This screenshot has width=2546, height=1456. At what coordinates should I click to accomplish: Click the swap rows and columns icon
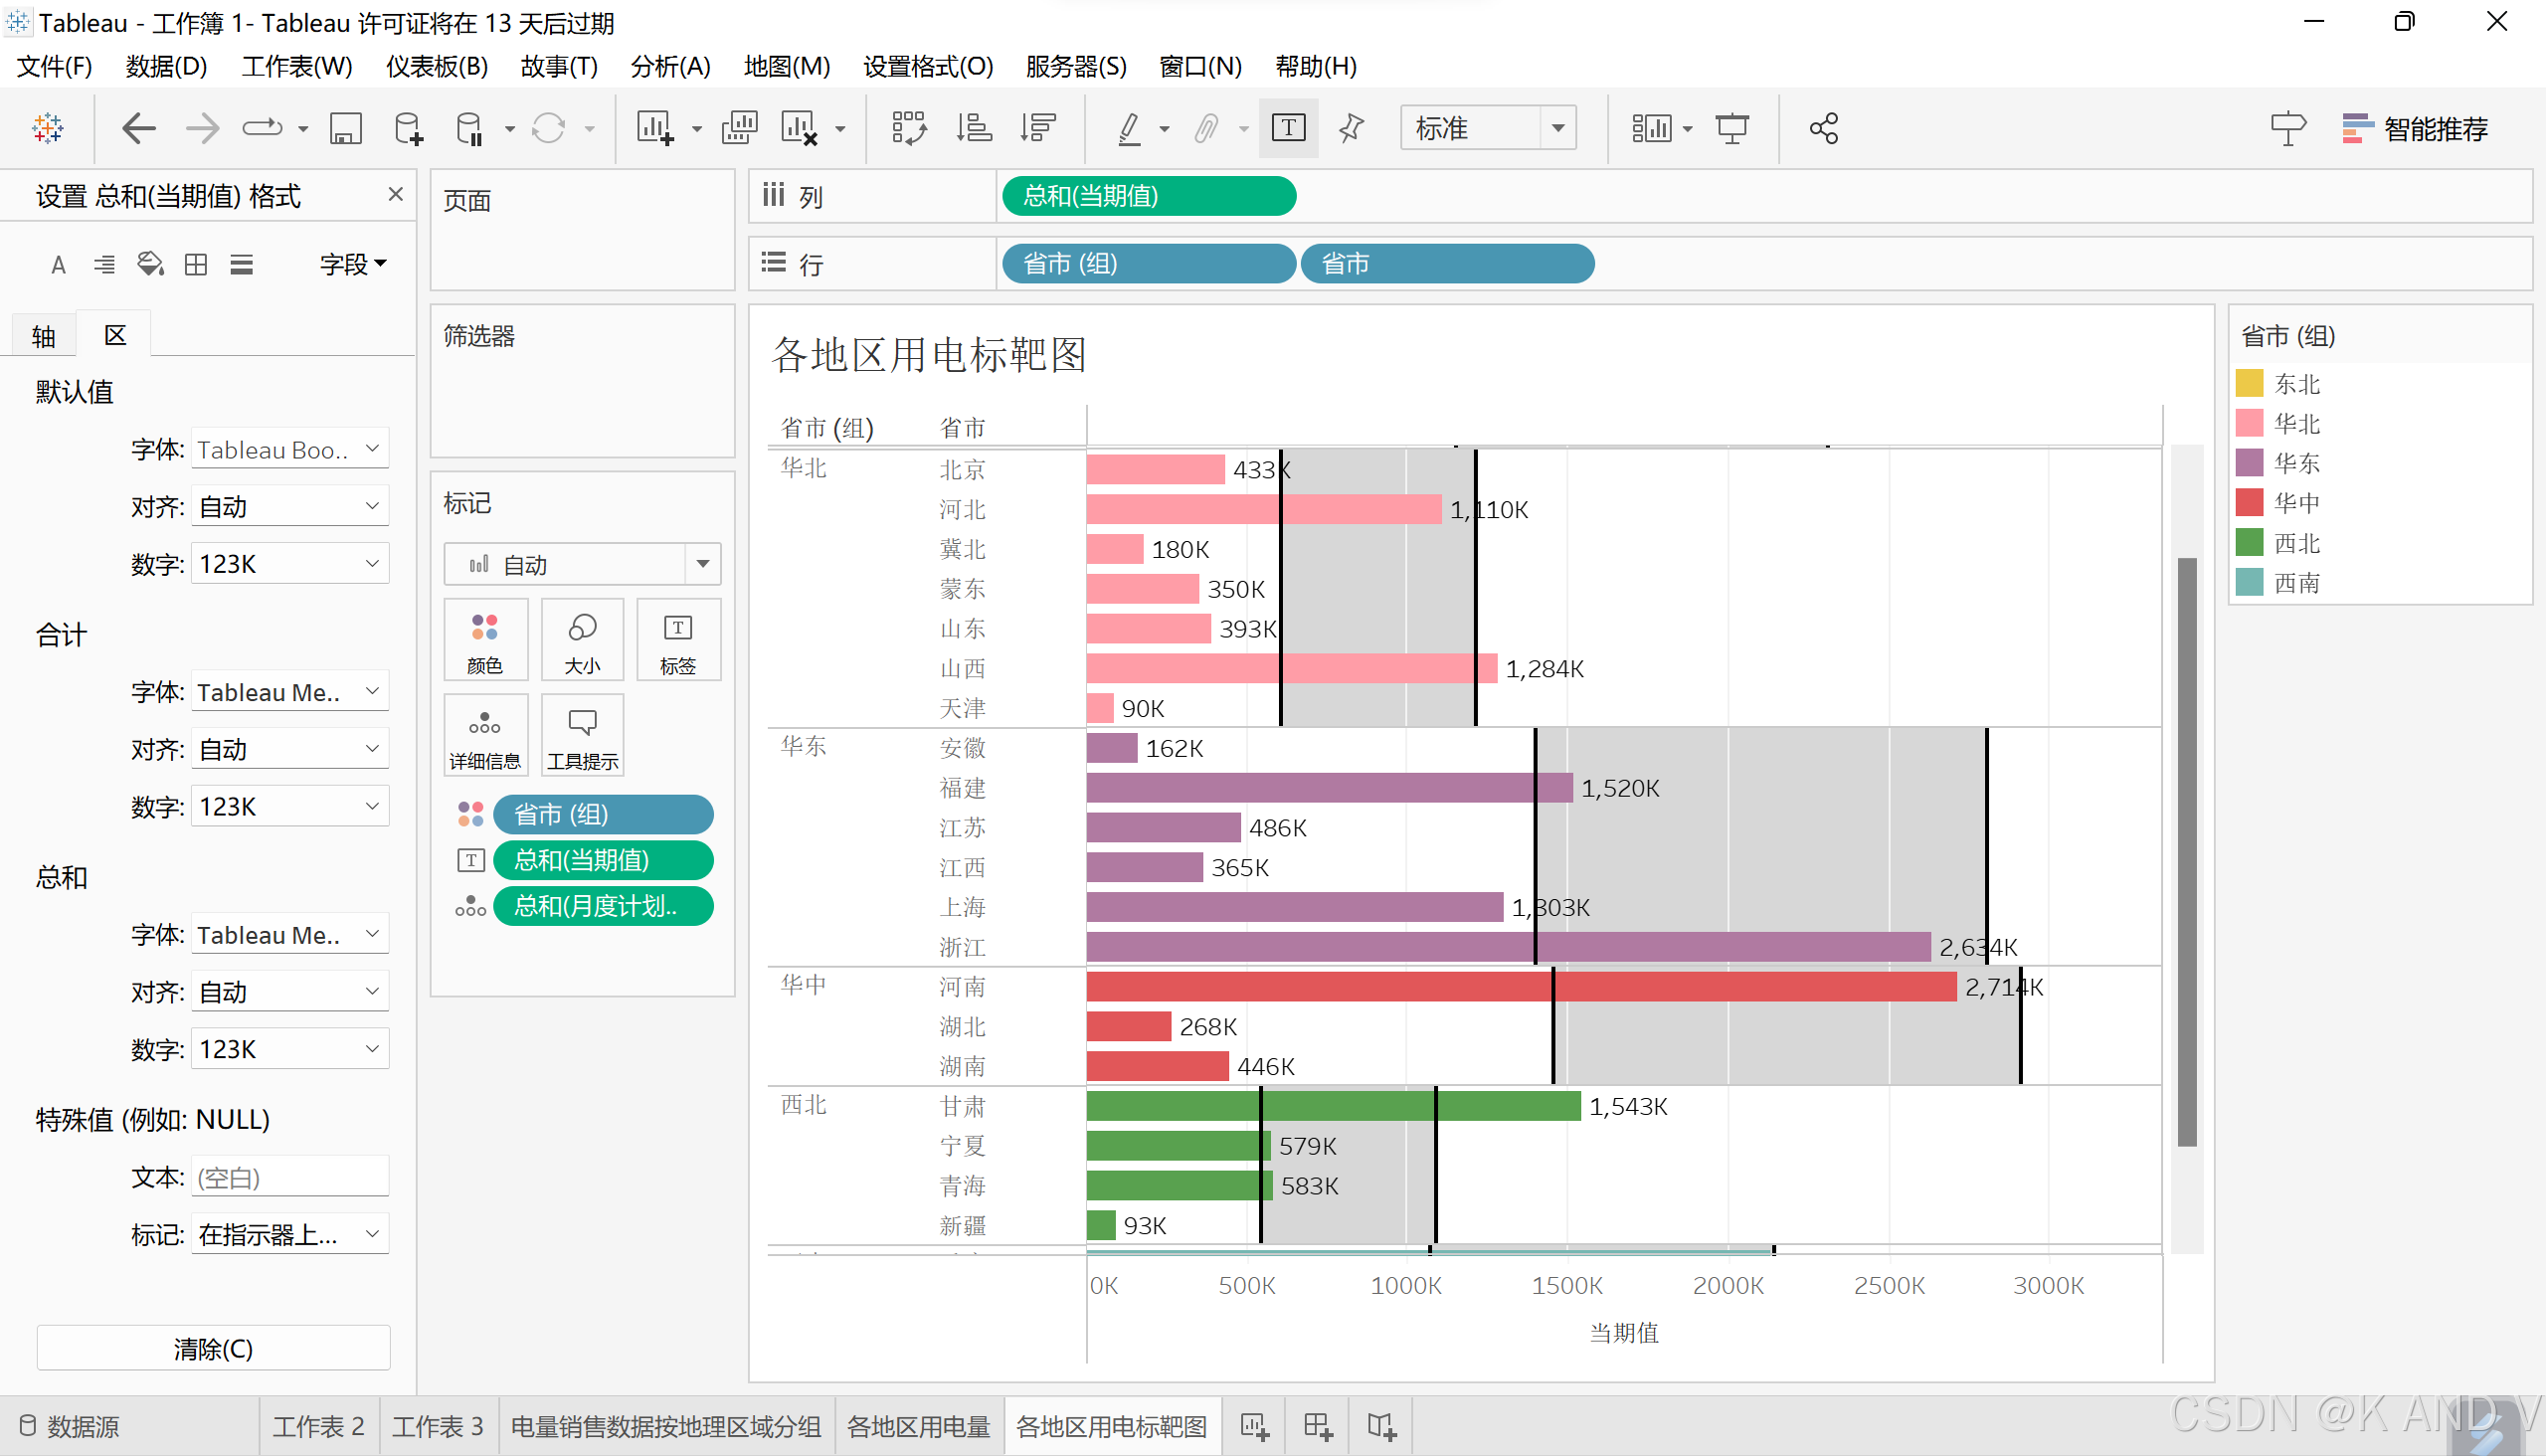(x=908, y=128)
